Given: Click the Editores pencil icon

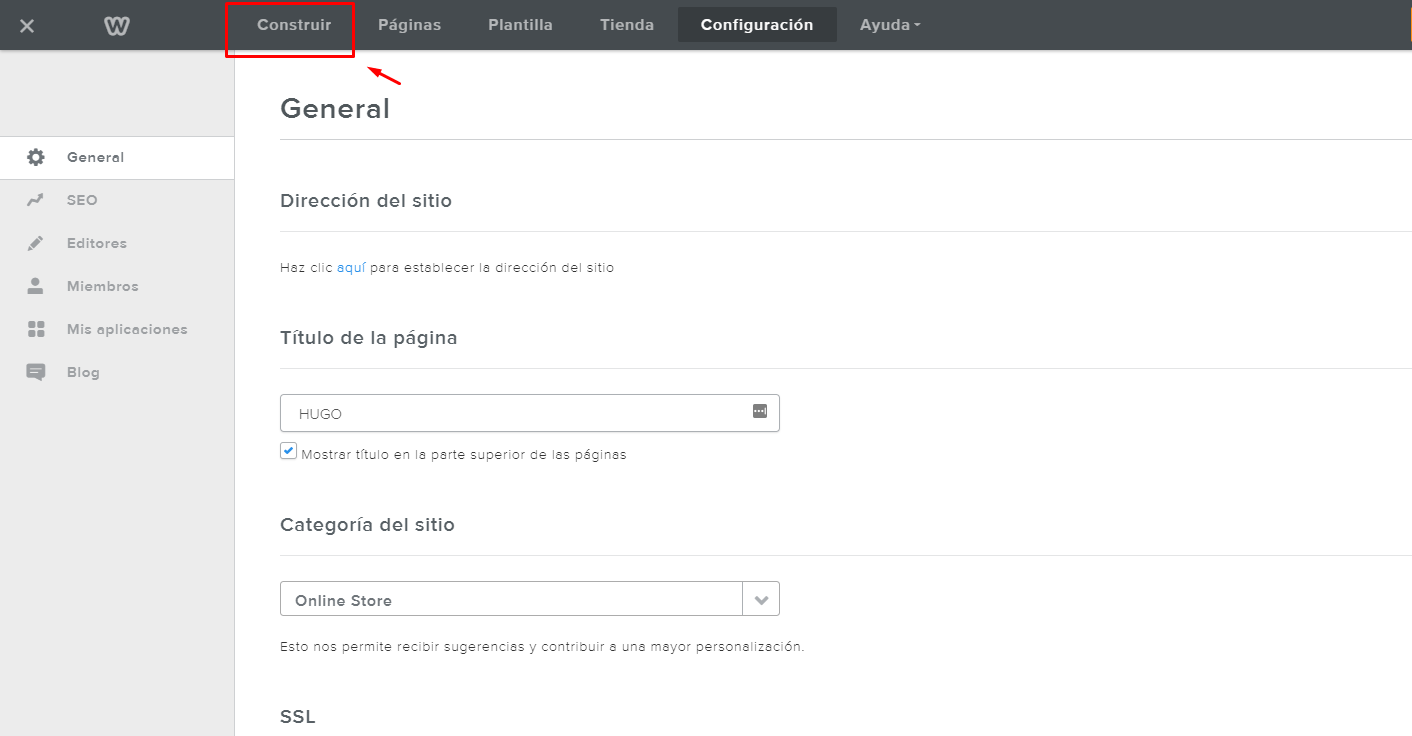Looking at the screenshot, I should click(x=36, y=243).
